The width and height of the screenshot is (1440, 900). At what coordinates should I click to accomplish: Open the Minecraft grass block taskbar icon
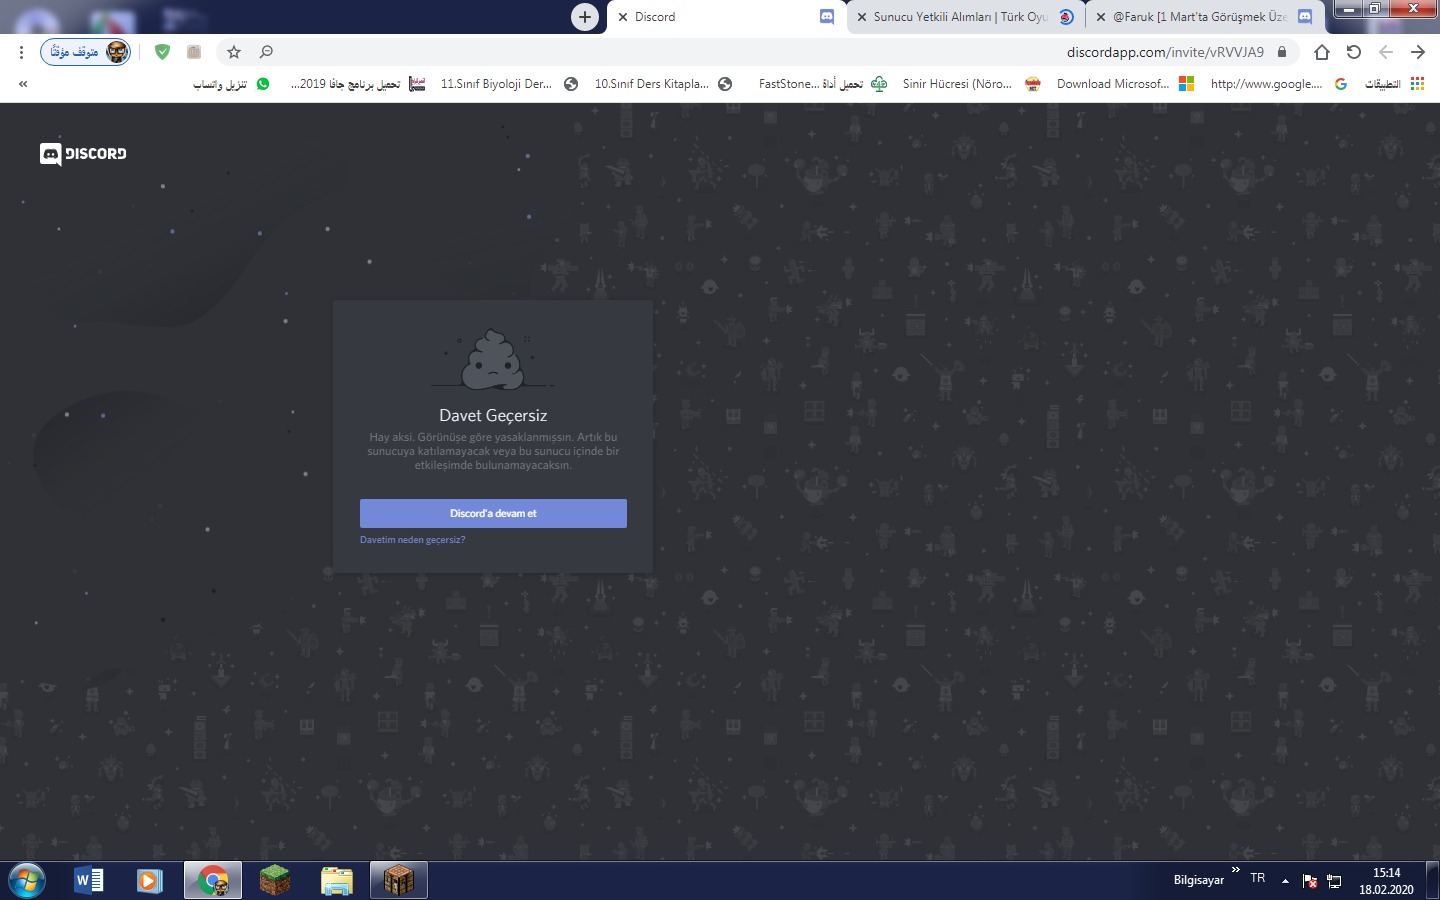click(x=275, y=881)
